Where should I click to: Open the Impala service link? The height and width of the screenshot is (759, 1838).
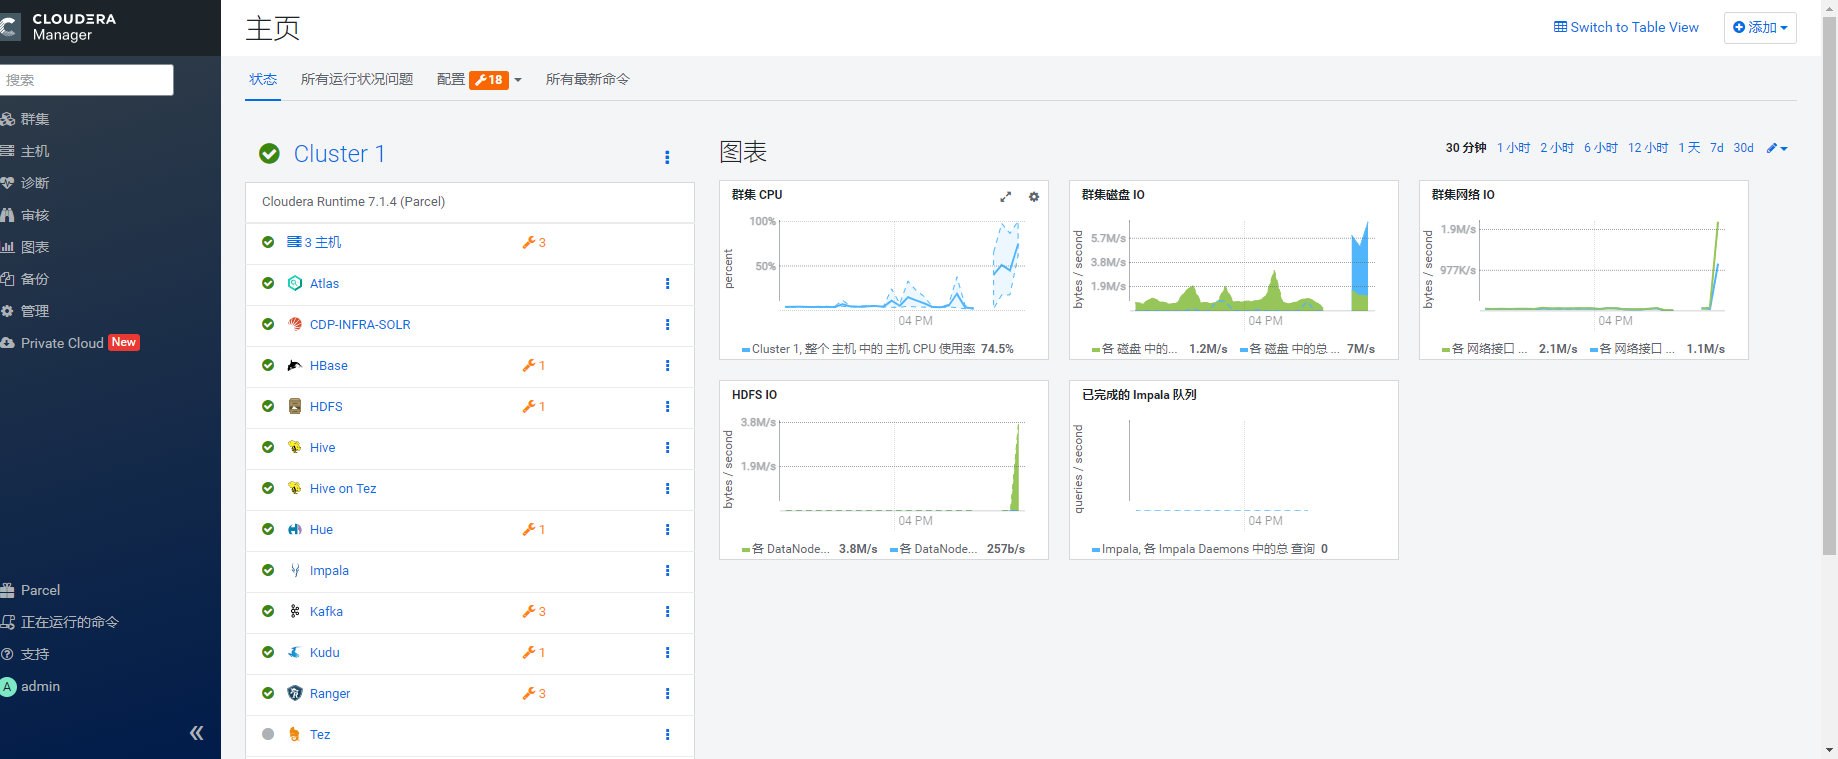click(329, 570)
